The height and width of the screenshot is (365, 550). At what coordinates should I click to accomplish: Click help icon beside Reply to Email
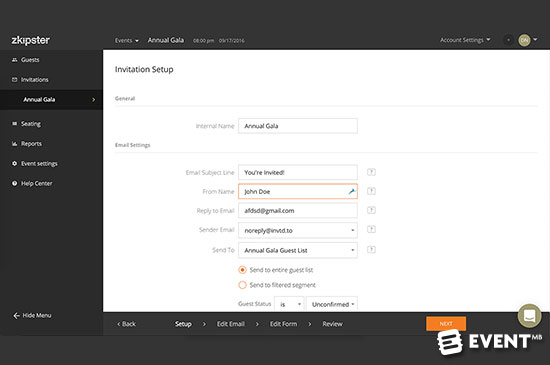tap(371, 210)
